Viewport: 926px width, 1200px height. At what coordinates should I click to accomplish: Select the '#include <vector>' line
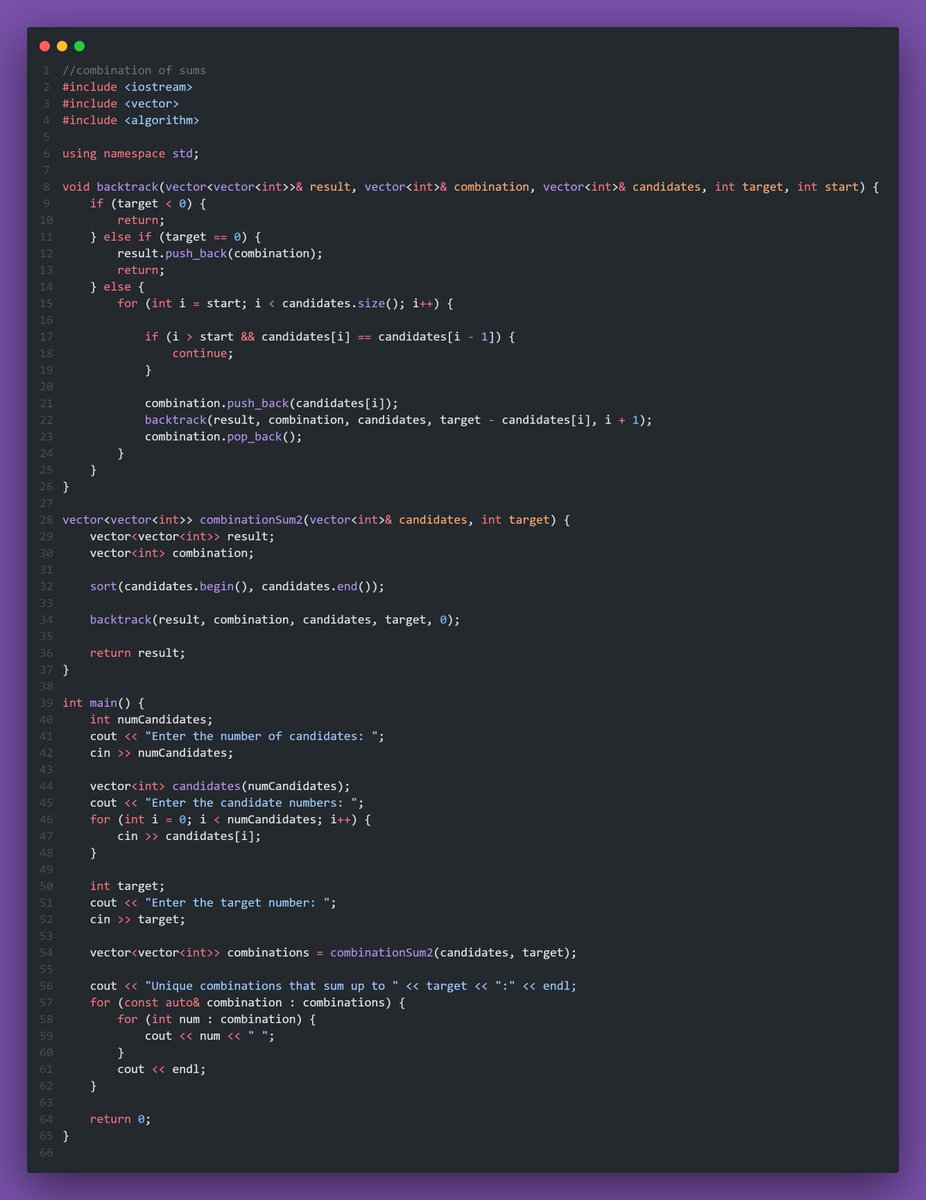(120, 104)
